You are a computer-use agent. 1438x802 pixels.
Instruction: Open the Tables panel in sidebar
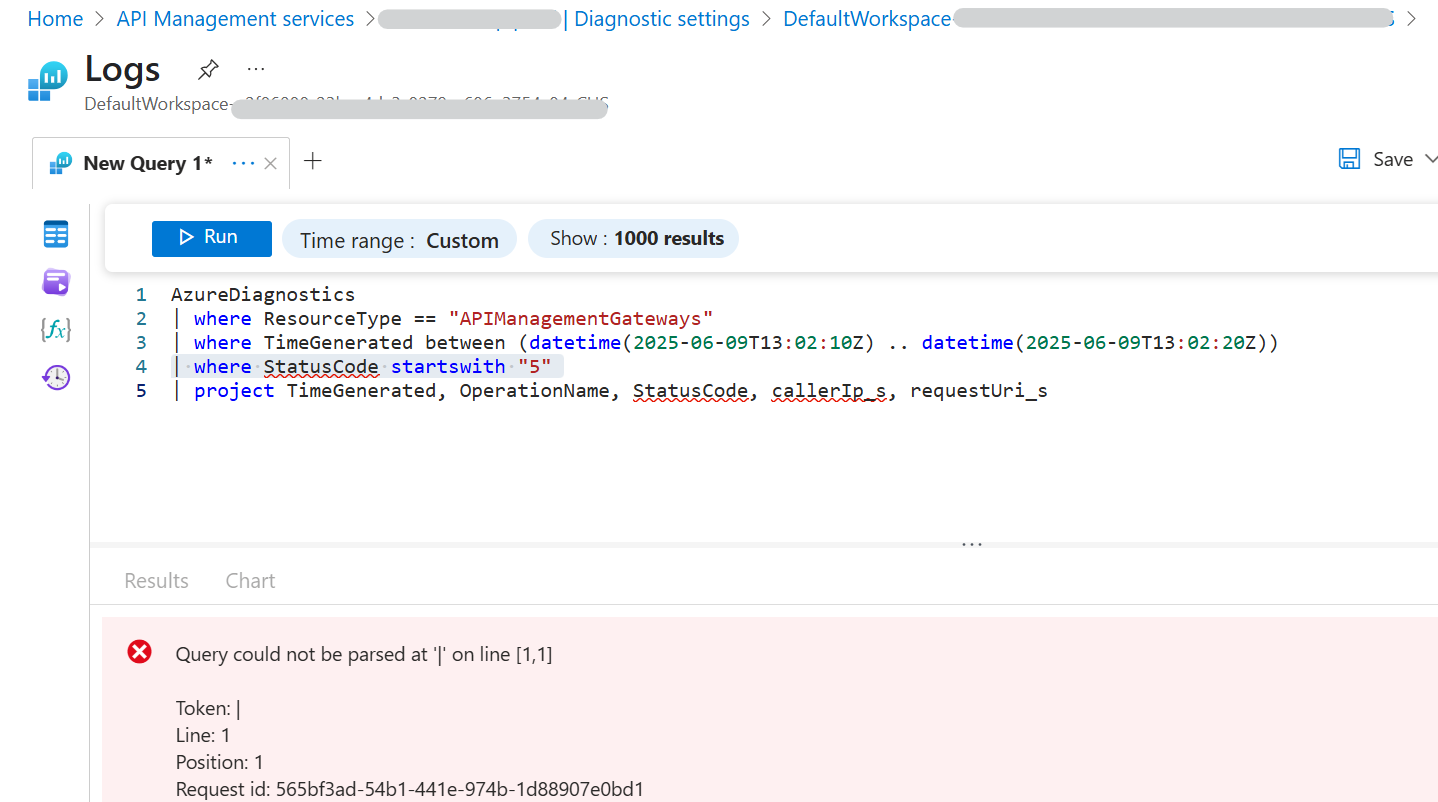[x=55, y=233]
